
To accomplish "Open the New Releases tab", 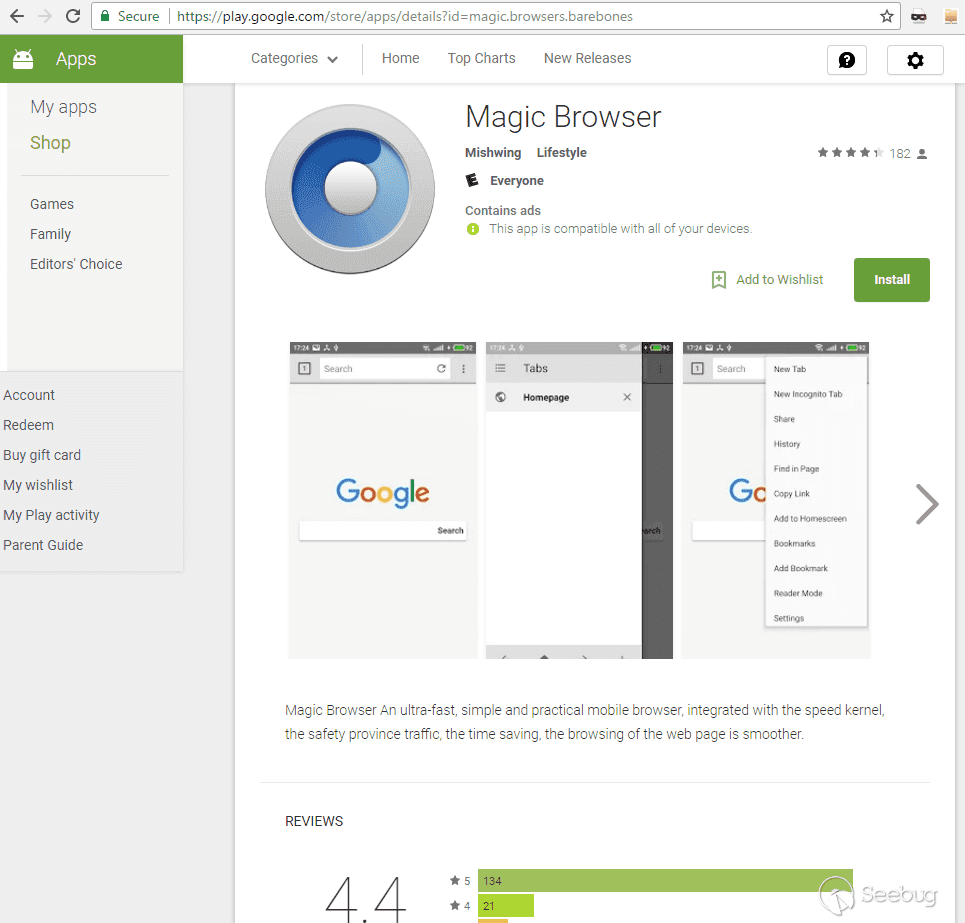I will (x=587, y=58).
